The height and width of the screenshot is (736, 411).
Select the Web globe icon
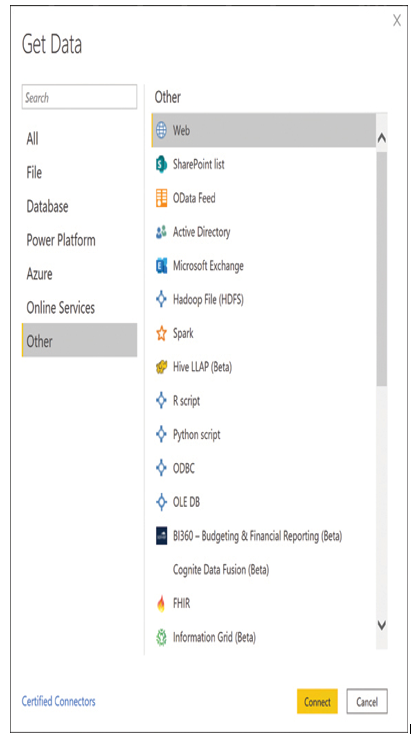(x=161, y=130)
